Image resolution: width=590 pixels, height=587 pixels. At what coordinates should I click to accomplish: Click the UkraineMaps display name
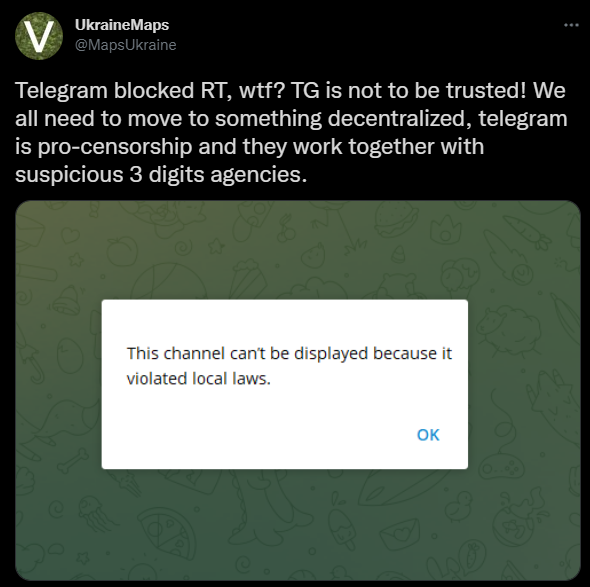point(122,25)
